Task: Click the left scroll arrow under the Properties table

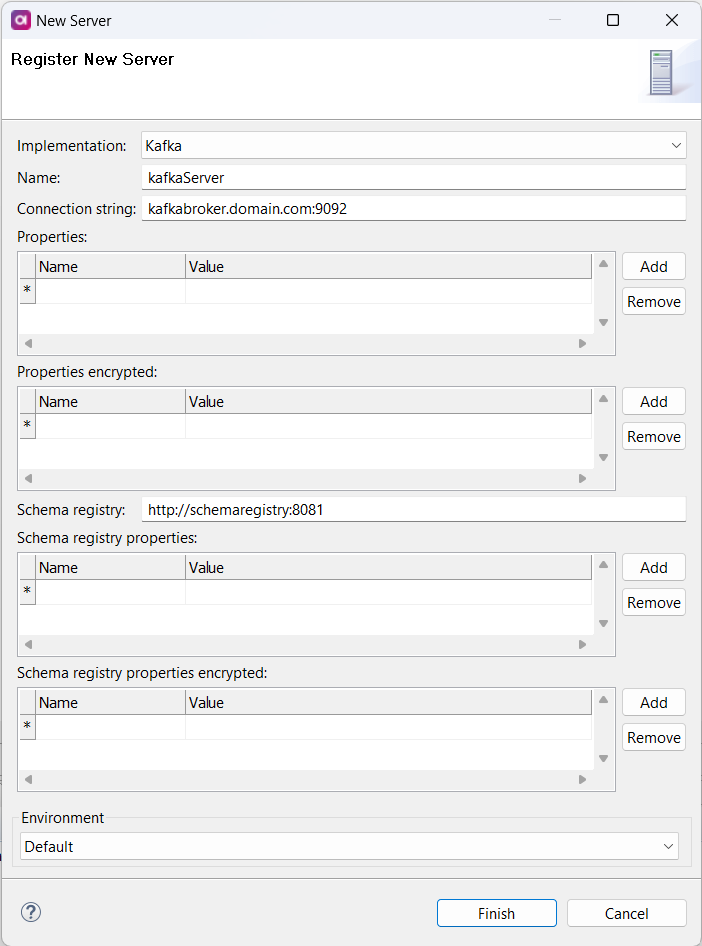Action: [28, 343]
